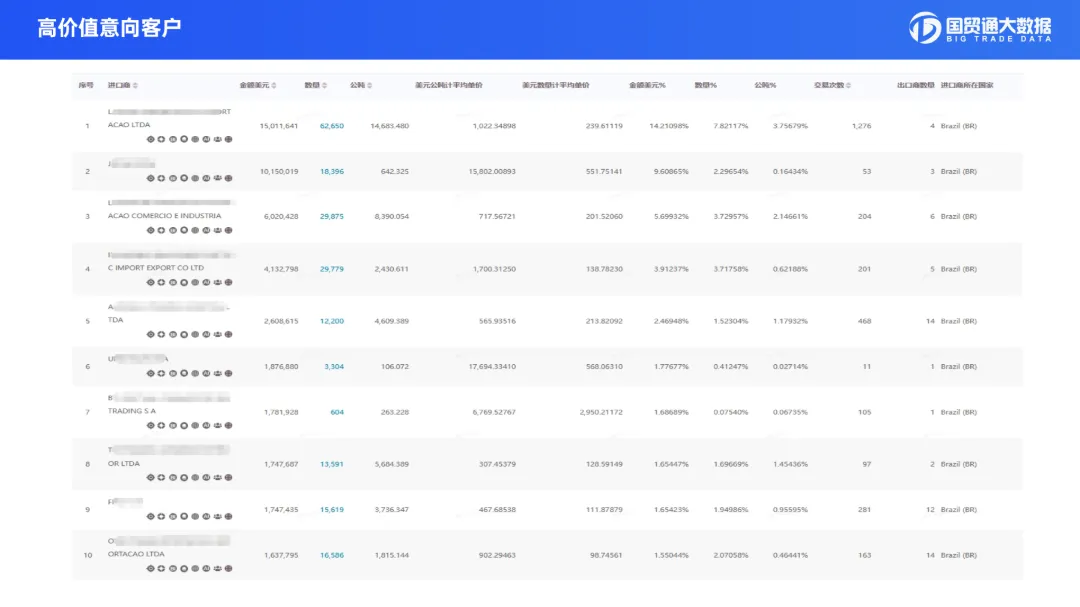Click the AI icon in row 1 (ACAO LTDA)
This screenshot has height=607, width=1080.
coord(206,139)
